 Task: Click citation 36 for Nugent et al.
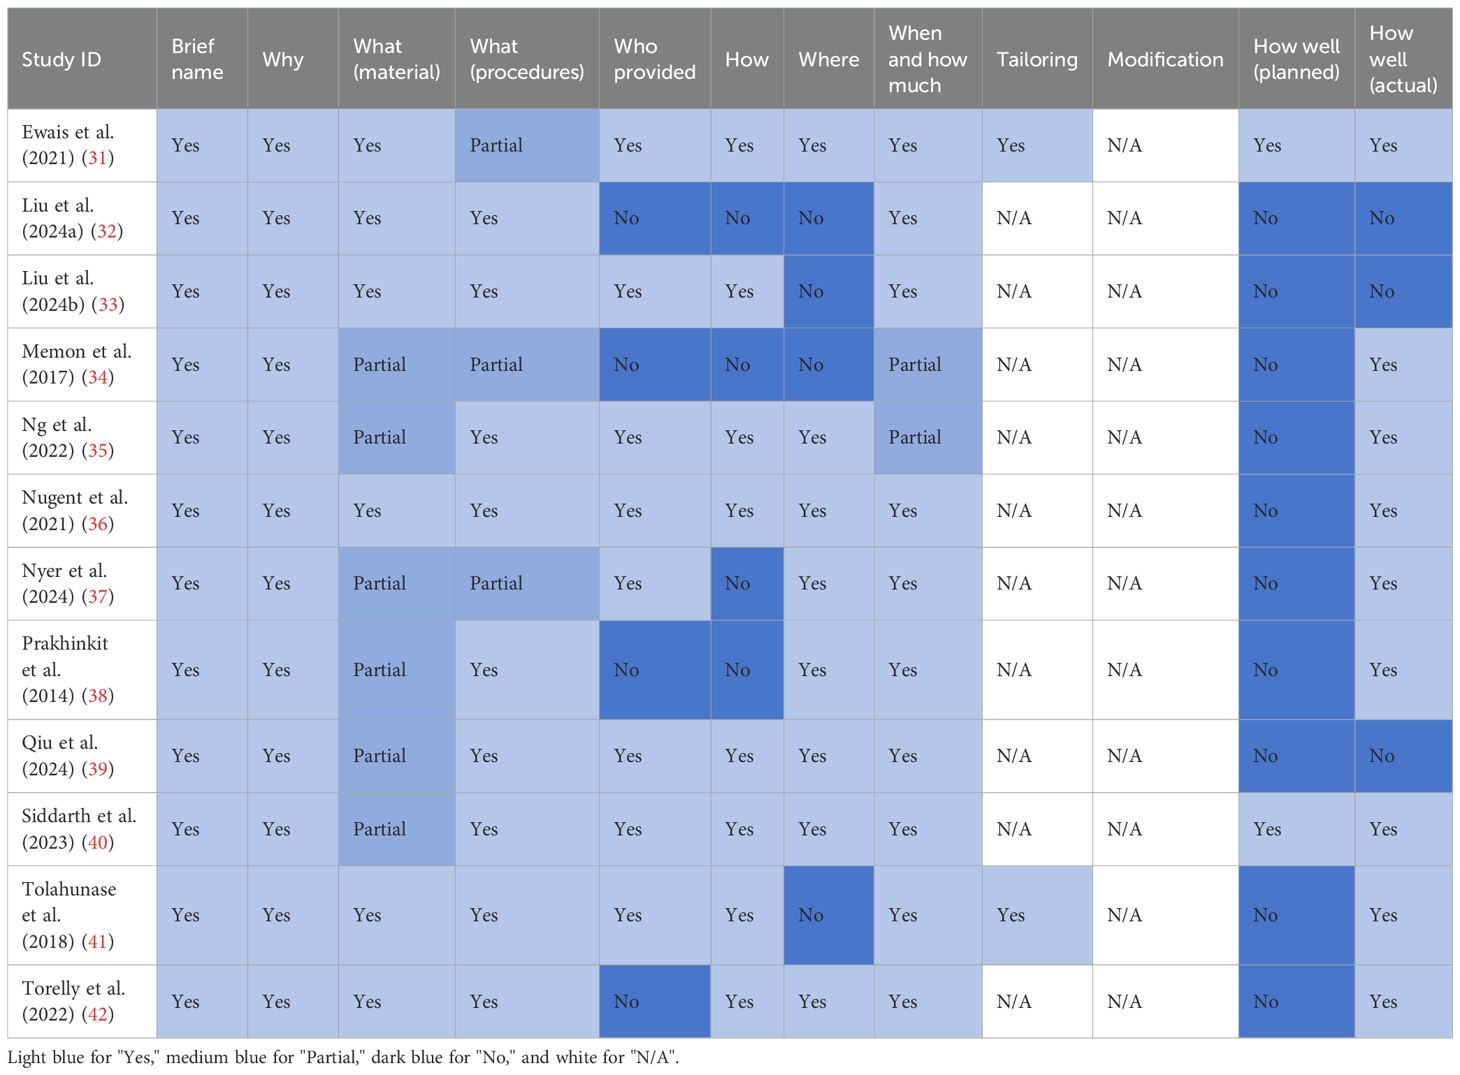coord(98,523)
